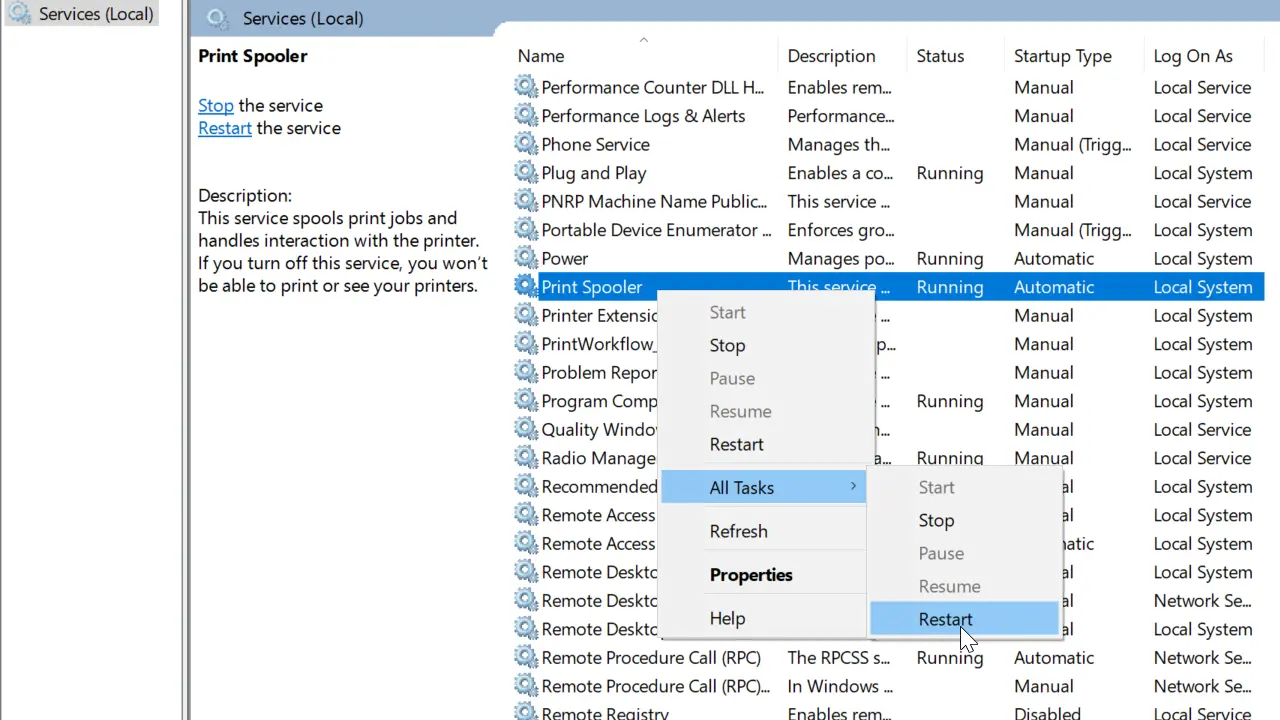This screenshot has width=1280, height=720.
Task: Select Restart in the All Tasks submenu
Action: [x=944, y=619]
